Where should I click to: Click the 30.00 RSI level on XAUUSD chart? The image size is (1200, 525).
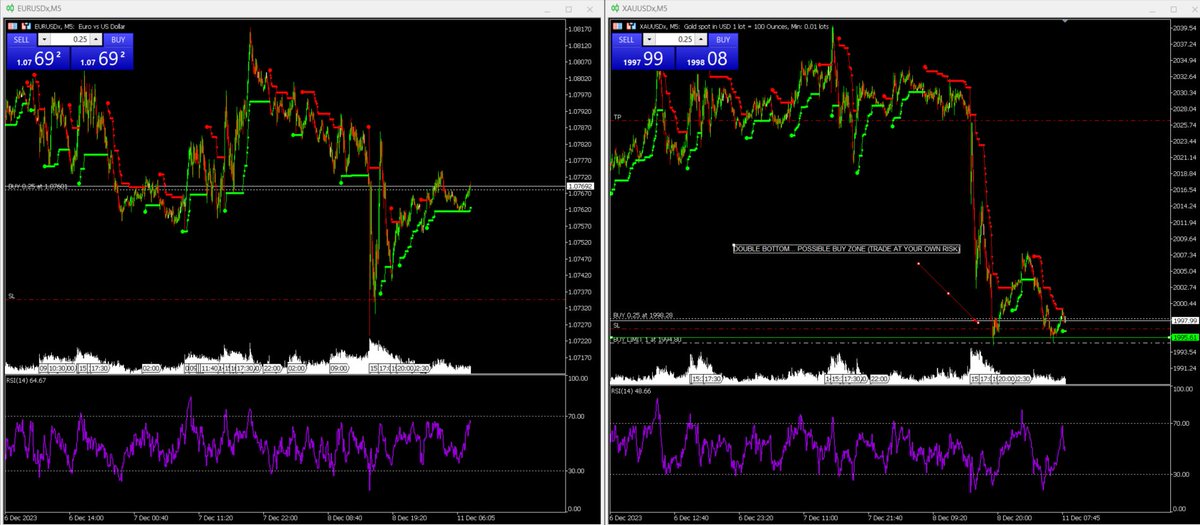pyautogui.click(x=1181, y=474)
